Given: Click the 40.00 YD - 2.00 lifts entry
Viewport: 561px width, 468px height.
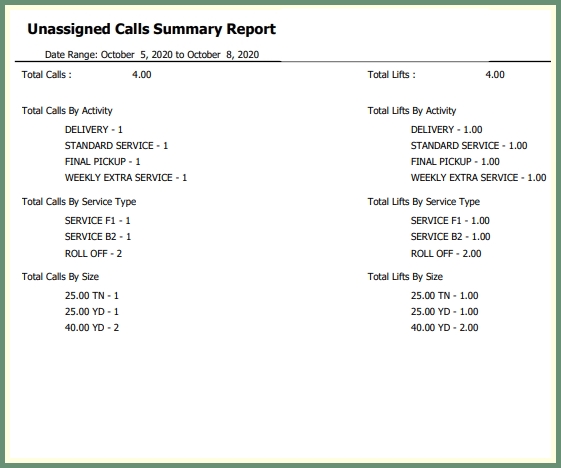Looking at the screenshot, I should point(445,328).
